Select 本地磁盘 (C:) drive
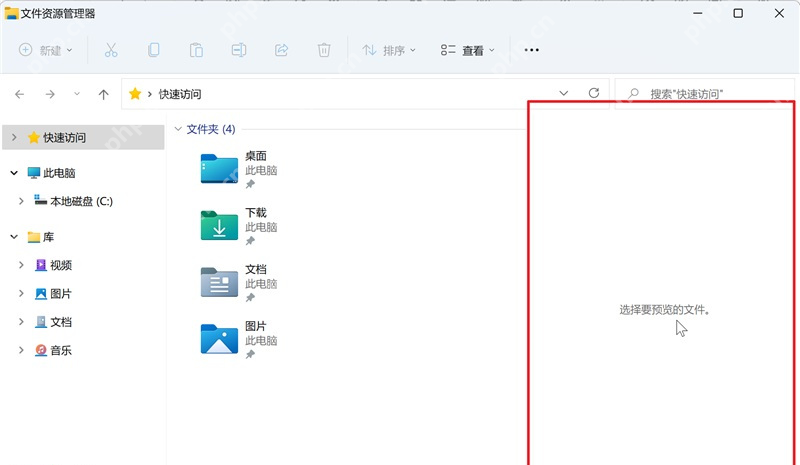 click(x=73, y=201)
